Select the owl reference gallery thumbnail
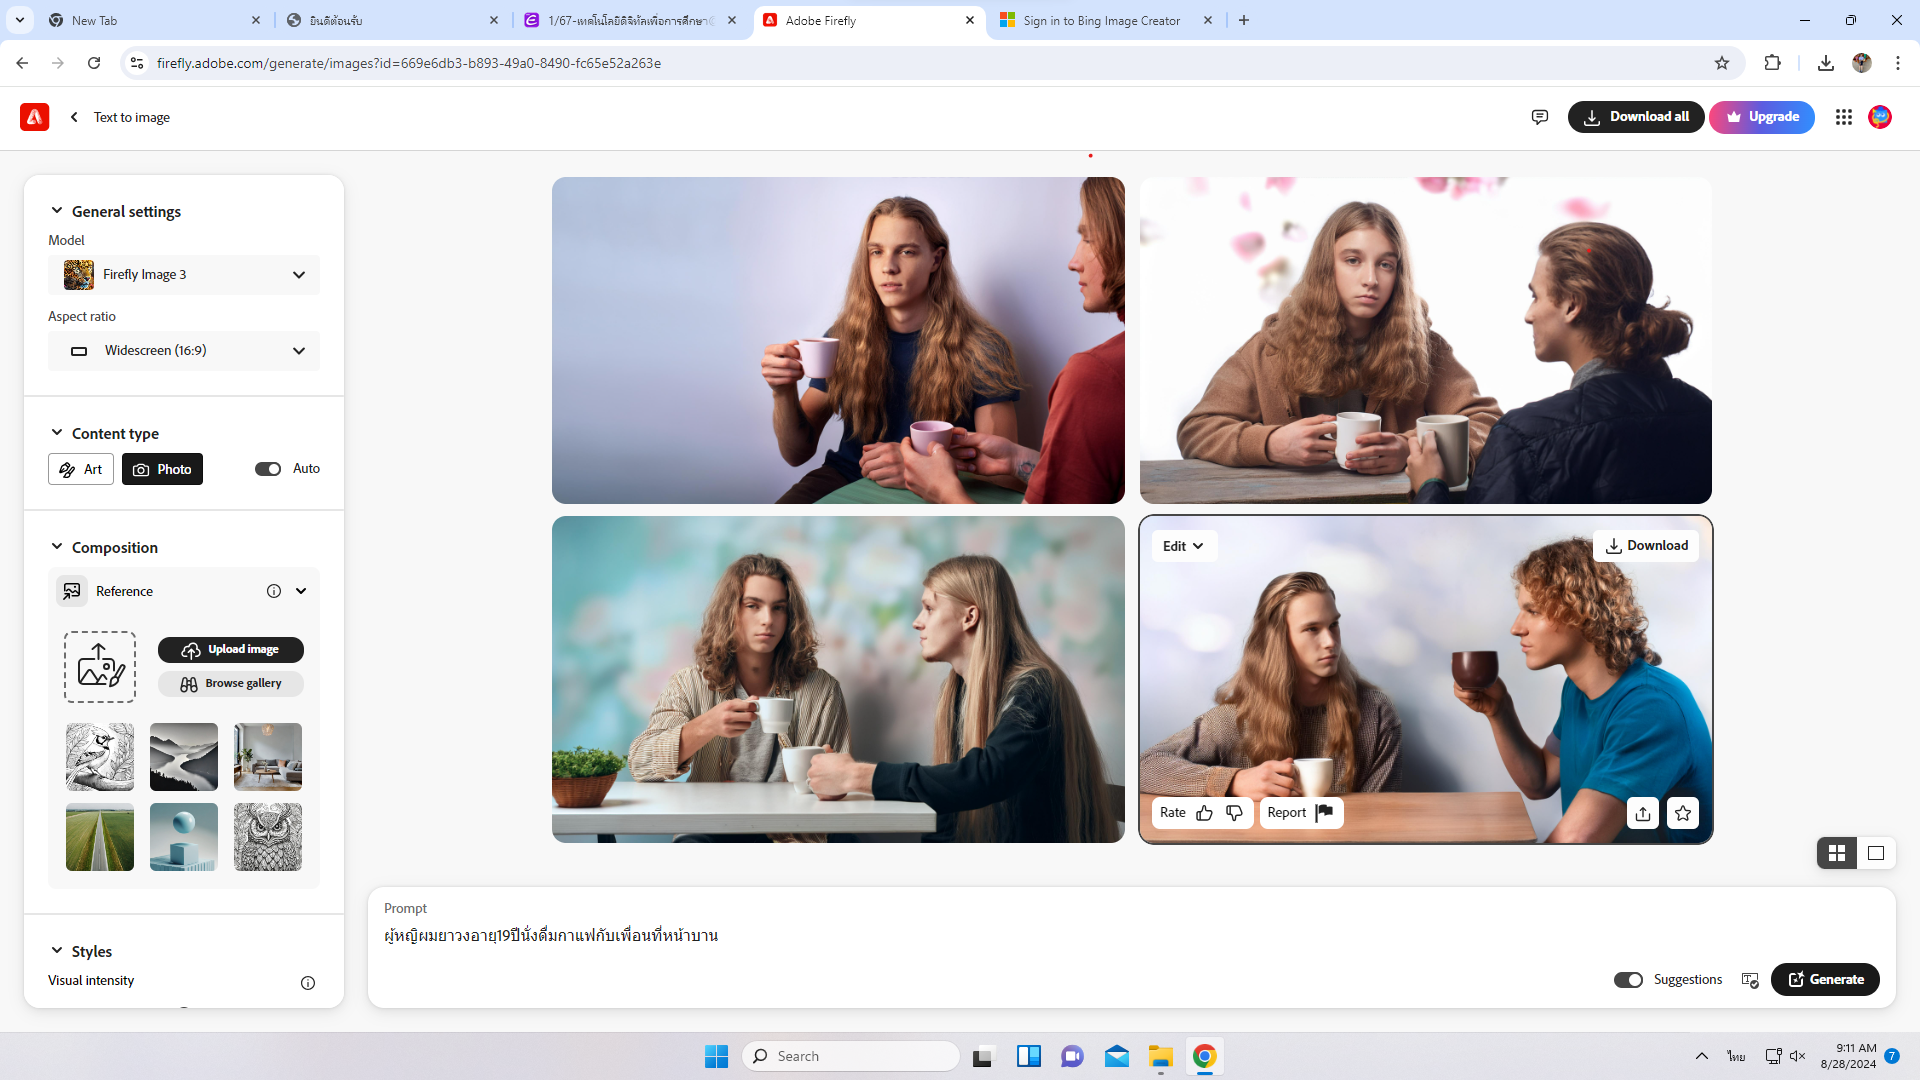 [x=267, y=837]
